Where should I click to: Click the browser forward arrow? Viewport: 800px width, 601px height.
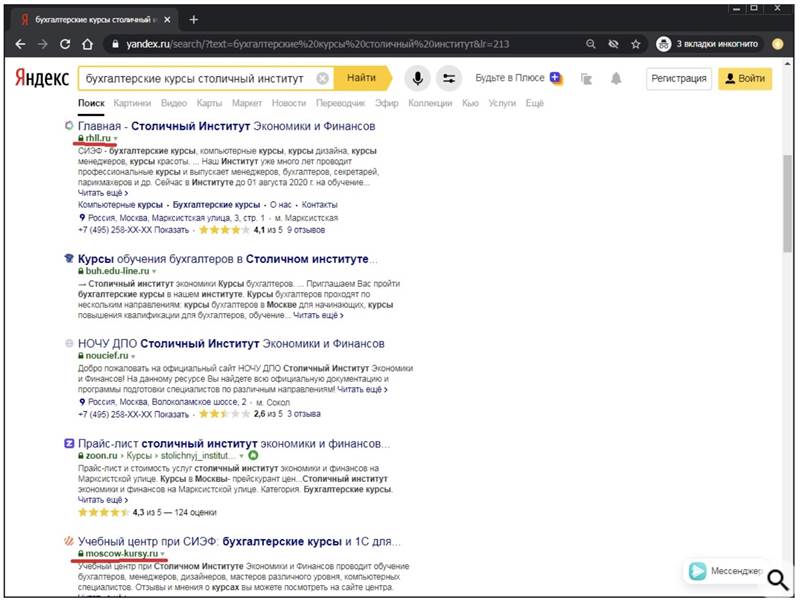point(42,44)
